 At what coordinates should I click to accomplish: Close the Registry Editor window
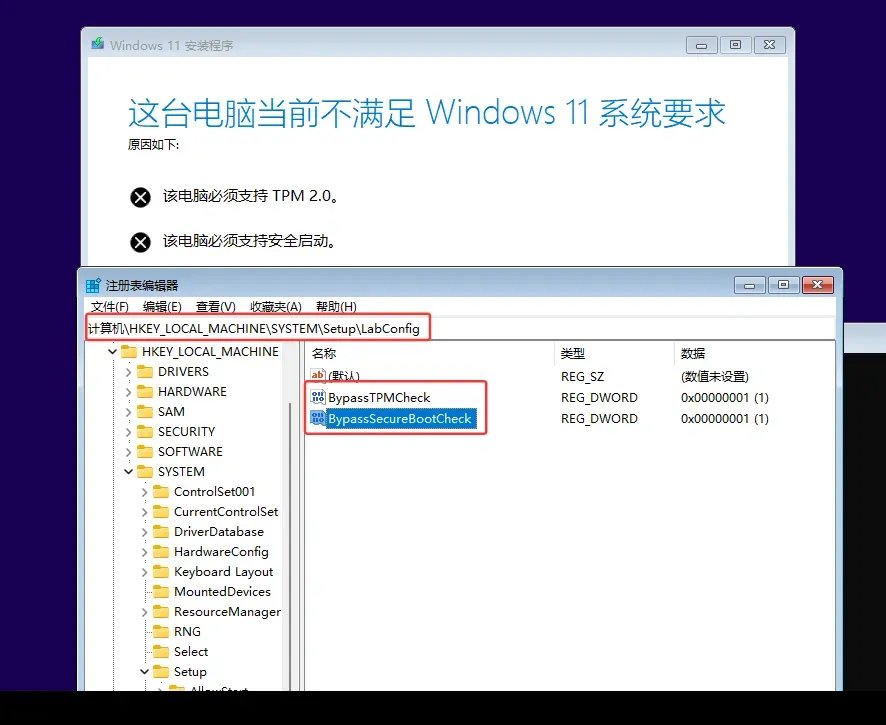pyautogui.click(x=817, y=285)
